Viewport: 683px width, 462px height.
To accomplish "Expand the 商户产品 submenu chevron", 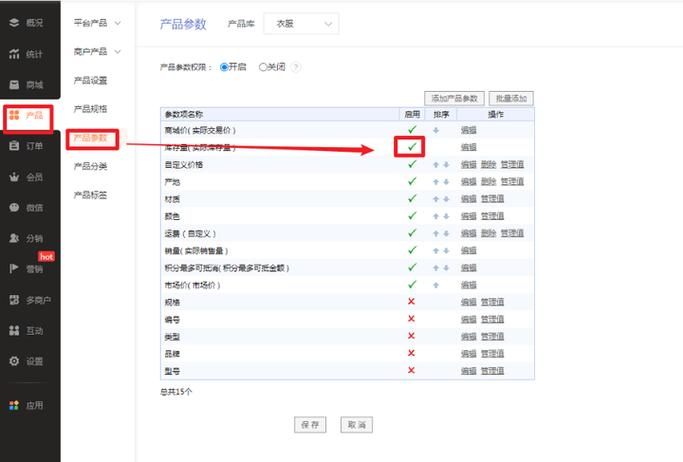I will 118,52.
